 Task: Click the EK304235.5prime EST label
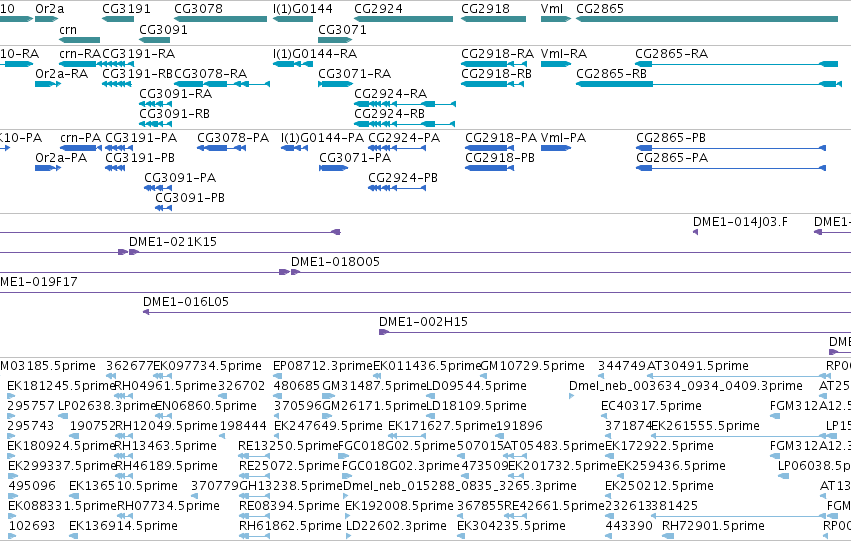click(x=511, y=526)
